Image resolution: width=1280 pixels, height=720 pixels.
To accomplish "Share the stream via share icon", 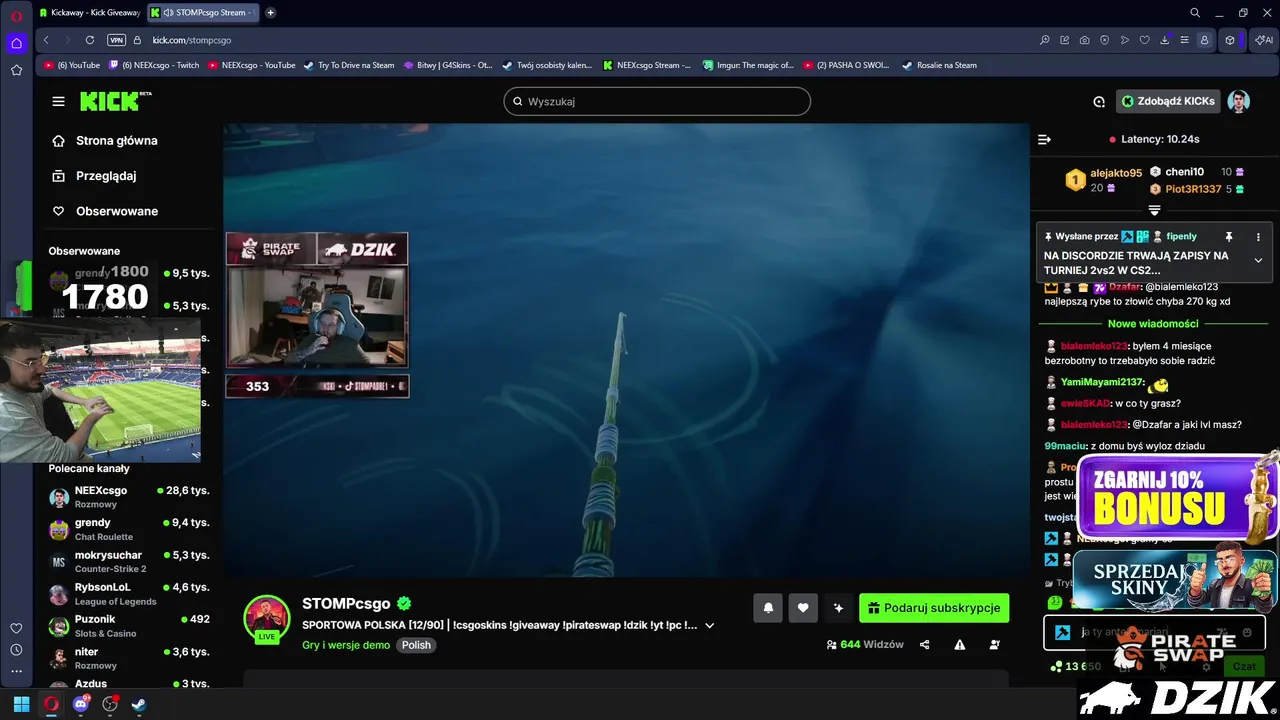I will [x=924, y=645].
